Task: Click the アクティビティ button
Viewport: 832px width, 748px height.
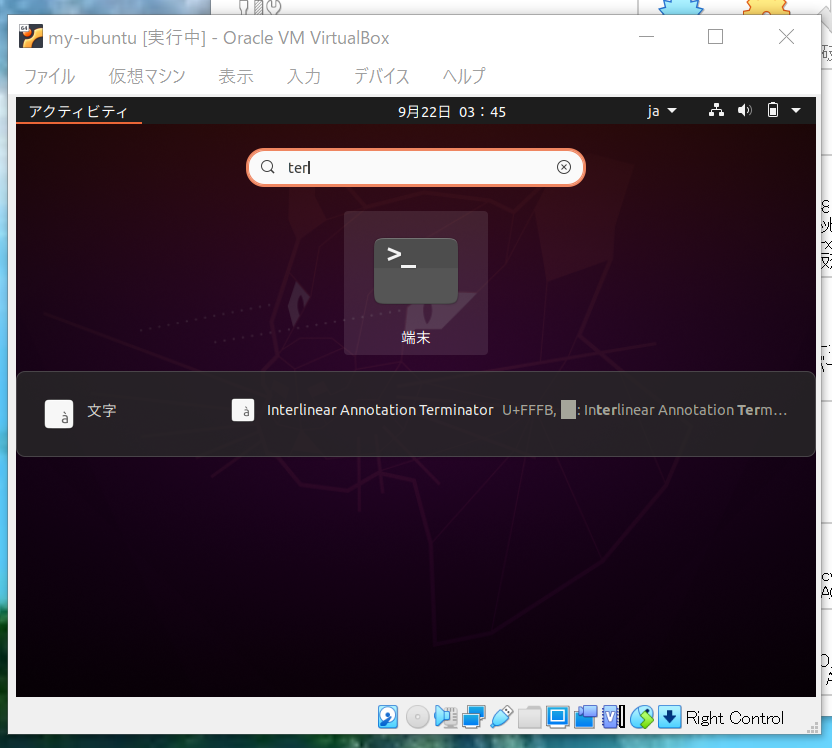Action: [78, 111]
